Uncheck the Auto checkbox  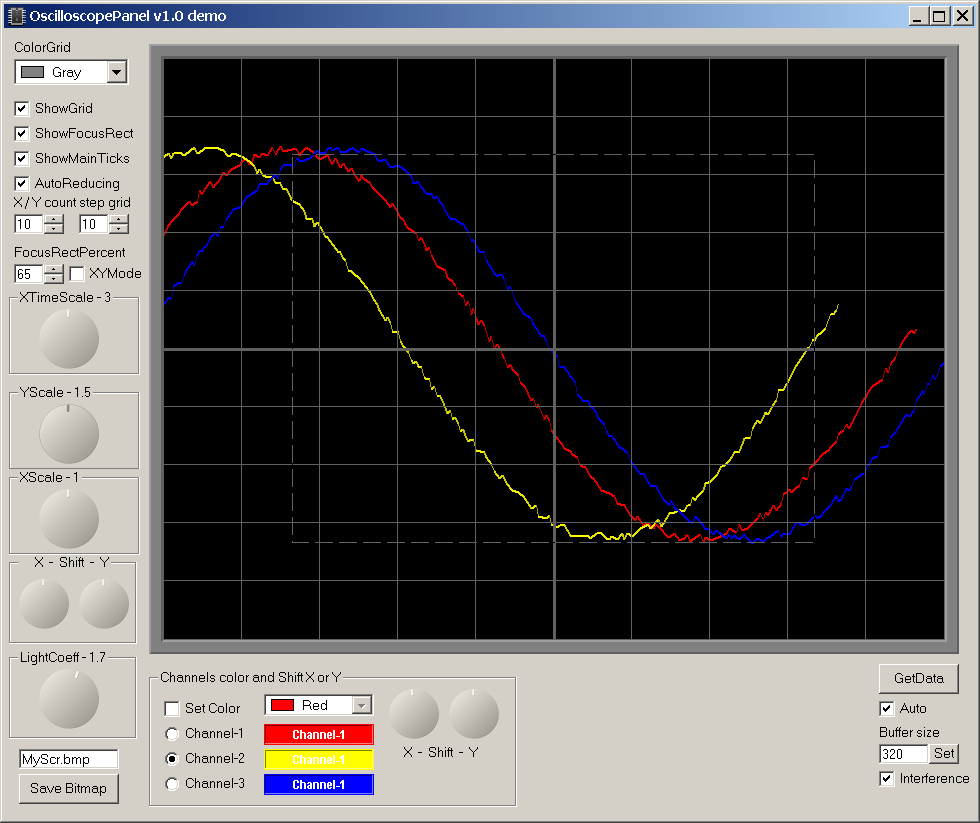click(887, 709)
